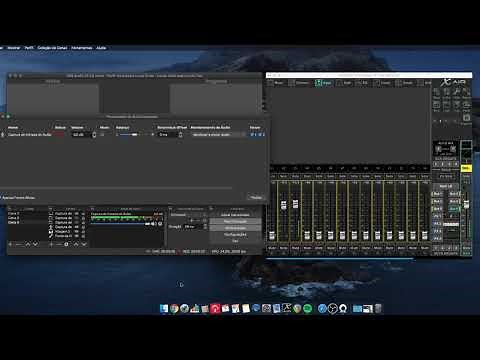
Task: Select Bus 4 in X AIR
Action: click(454, 201)
